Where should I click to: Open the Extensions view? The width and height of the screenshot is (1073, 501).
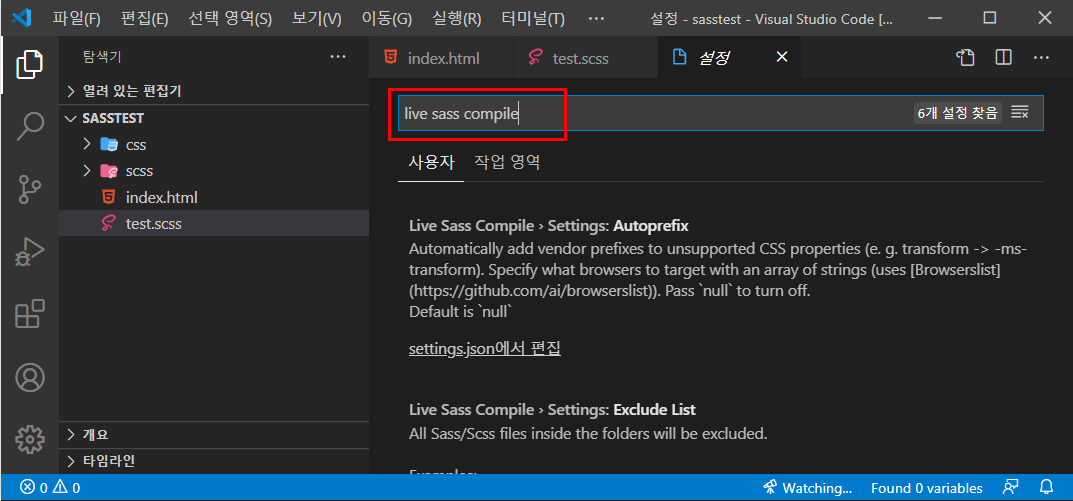(29, 314)
